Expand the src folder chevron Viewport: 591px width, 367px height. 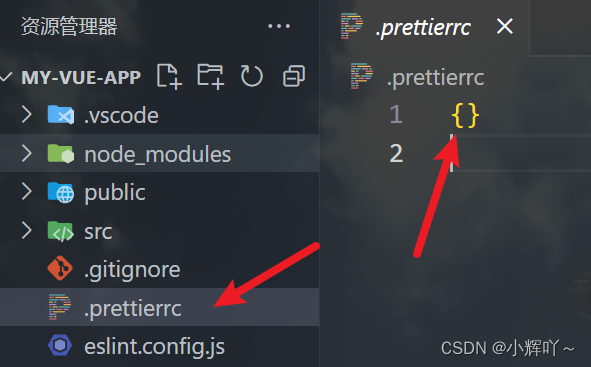[26, 230]
